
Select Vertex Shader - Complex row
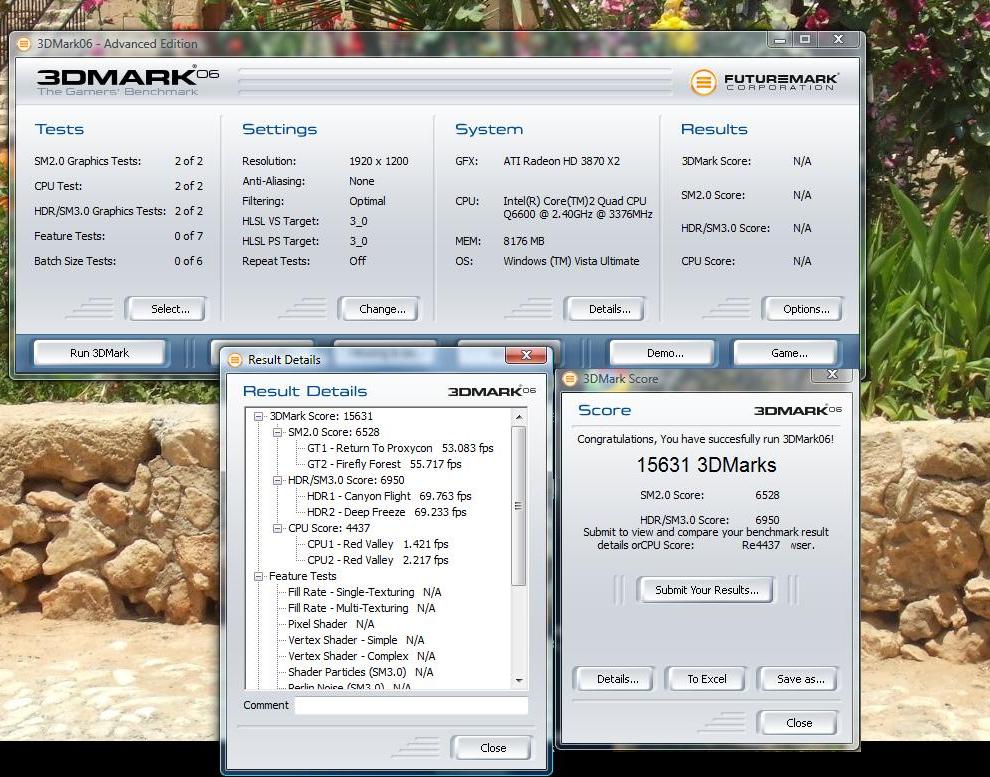[x=361, y=656]
